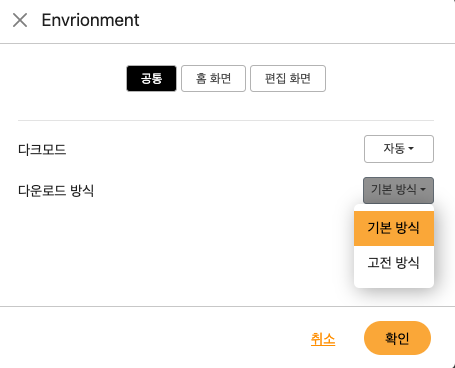Image resolution: width=455 pixels, height=368 pixels.
Task: Select the highlighted 기본 방식 option in the list
Action: point(394,228)
